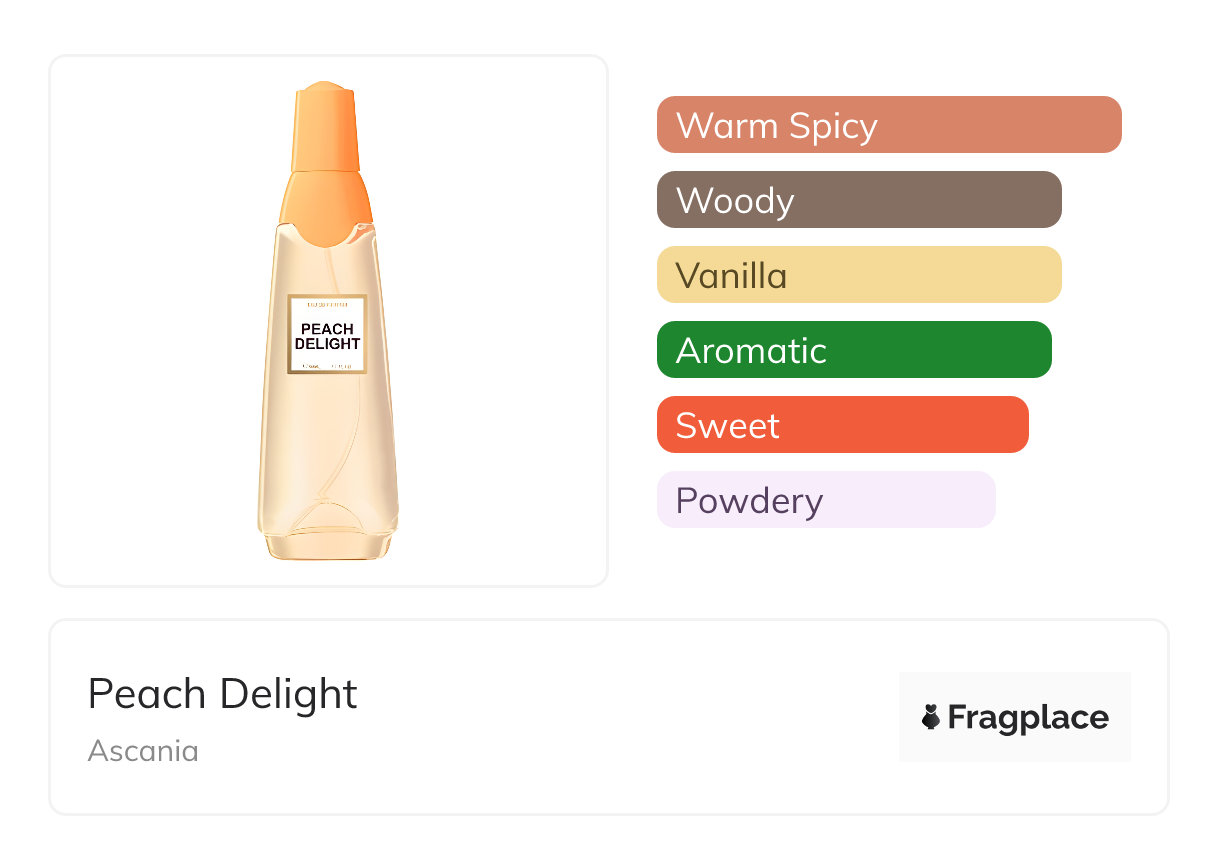1218x864 pixels.
Task: Choose the Vanilla accord bar
Action: click(x=858, y=275)
